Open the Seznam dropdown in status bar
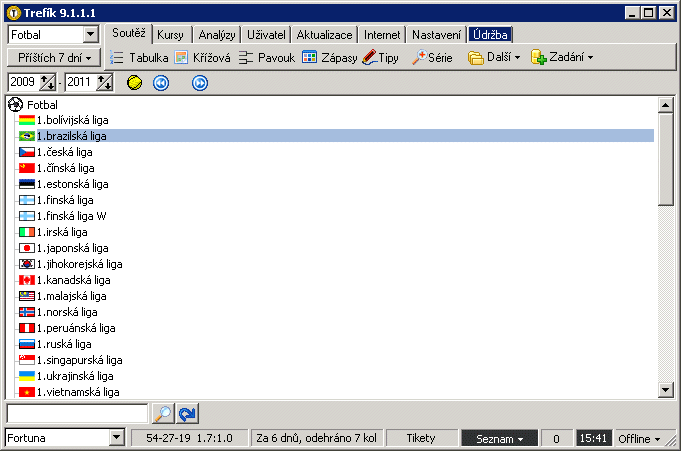This screenshot has width=681, height=451. pyautogui.click(x=499, y=438)
